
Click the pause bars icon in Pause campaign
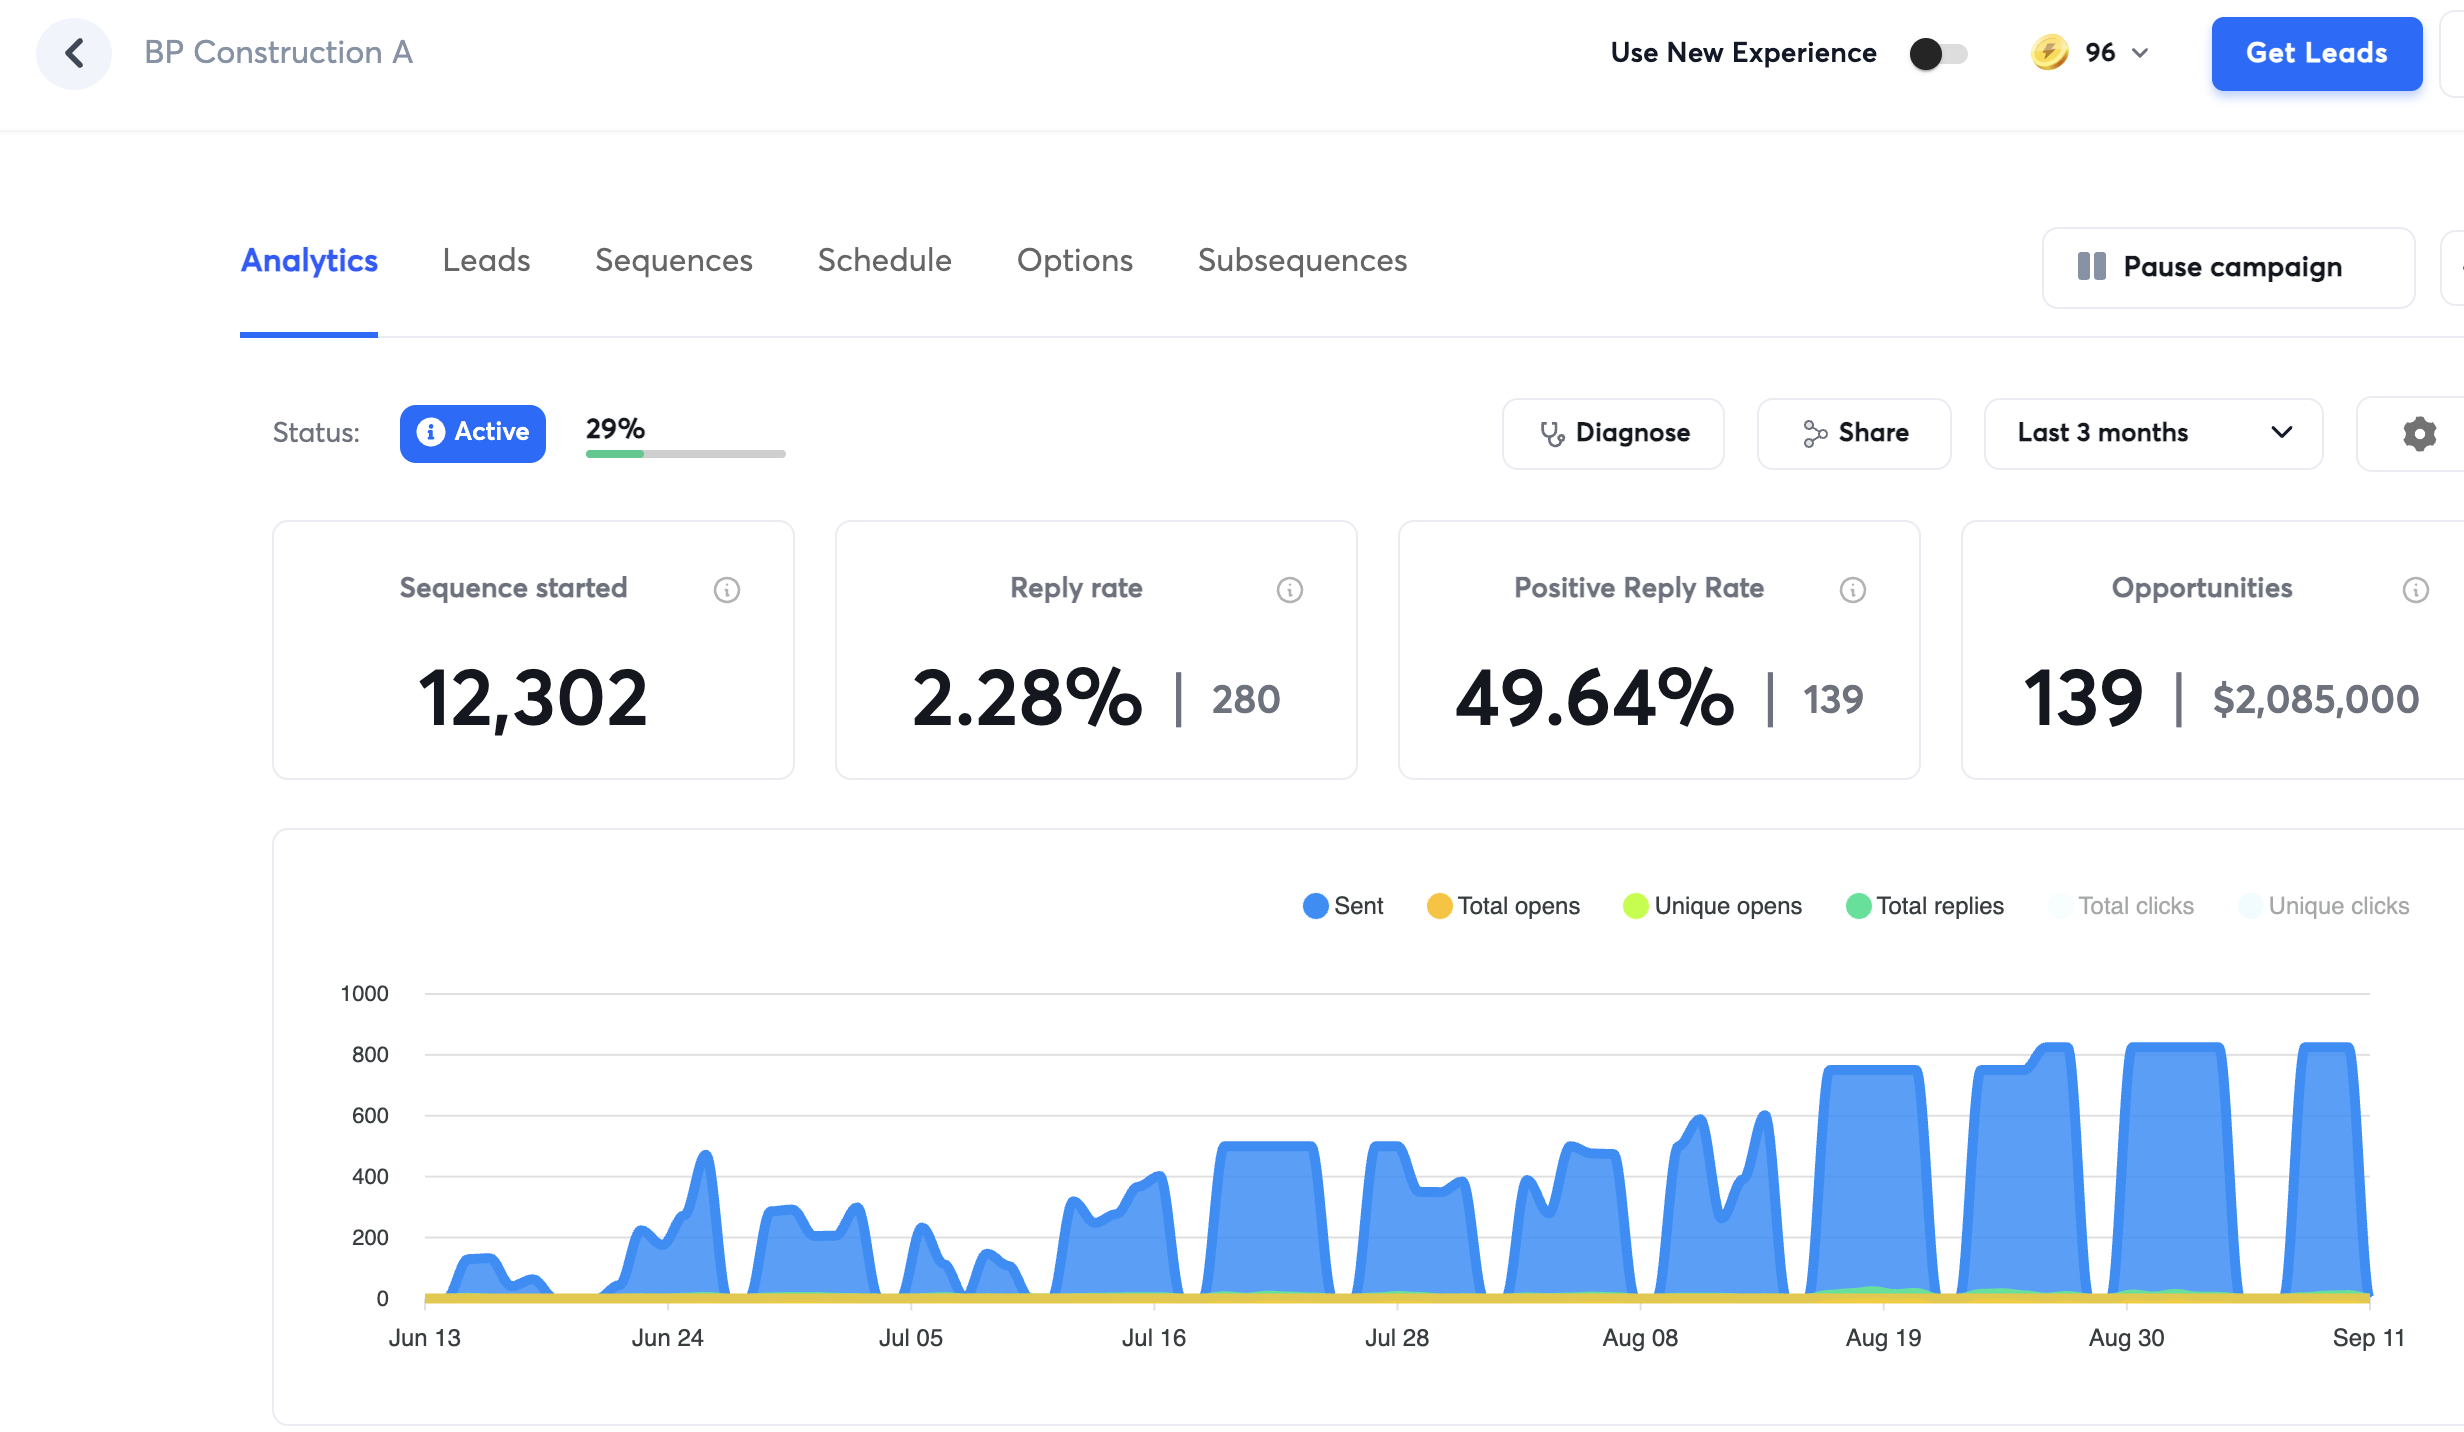tap(2091, 267)
